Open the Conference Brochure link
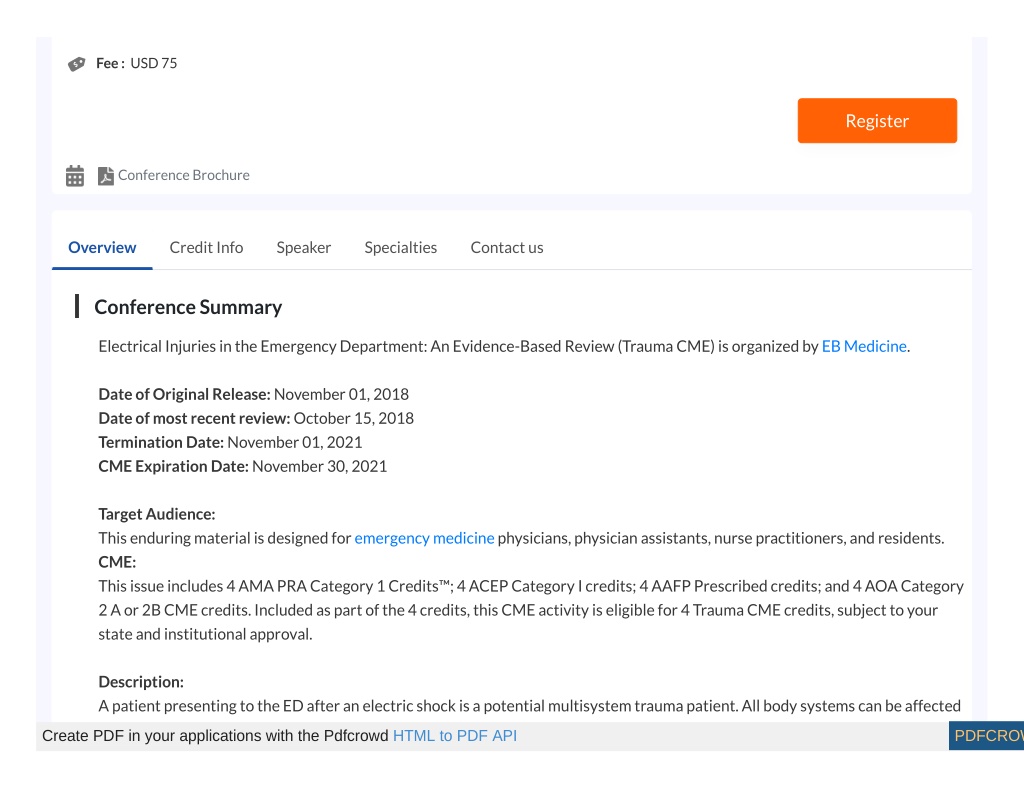The height and width of the screenshot is (791, 1024). click(x=184, y=175)
